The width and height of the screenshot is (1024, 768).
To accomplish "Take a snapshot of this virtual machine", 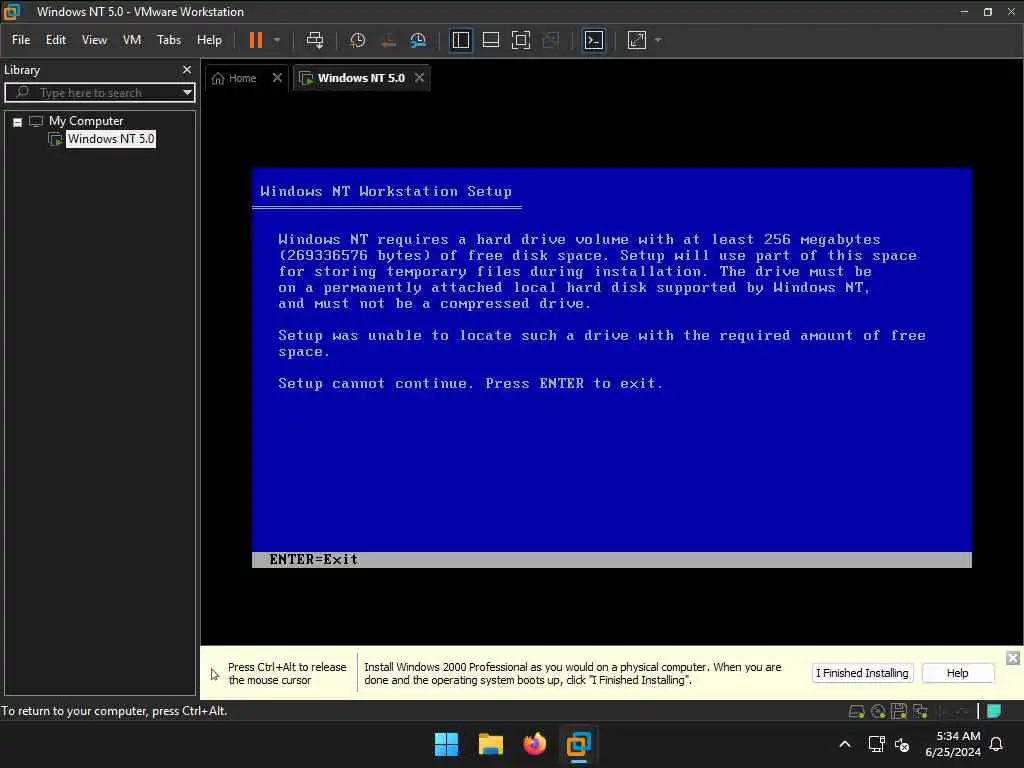I will tap(357, 40).
